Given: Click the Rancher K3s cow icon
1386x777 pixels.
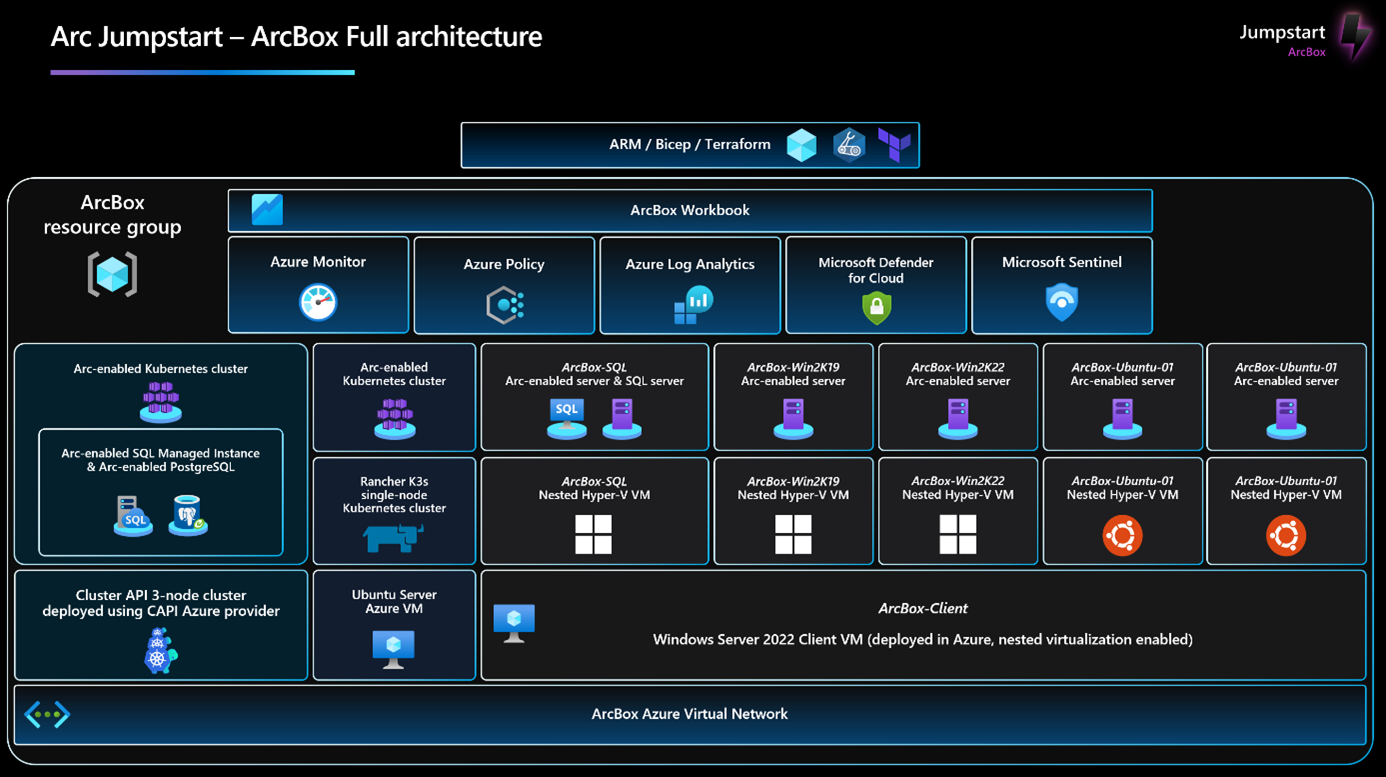Looking at the screenshot, I should [393, 538].
